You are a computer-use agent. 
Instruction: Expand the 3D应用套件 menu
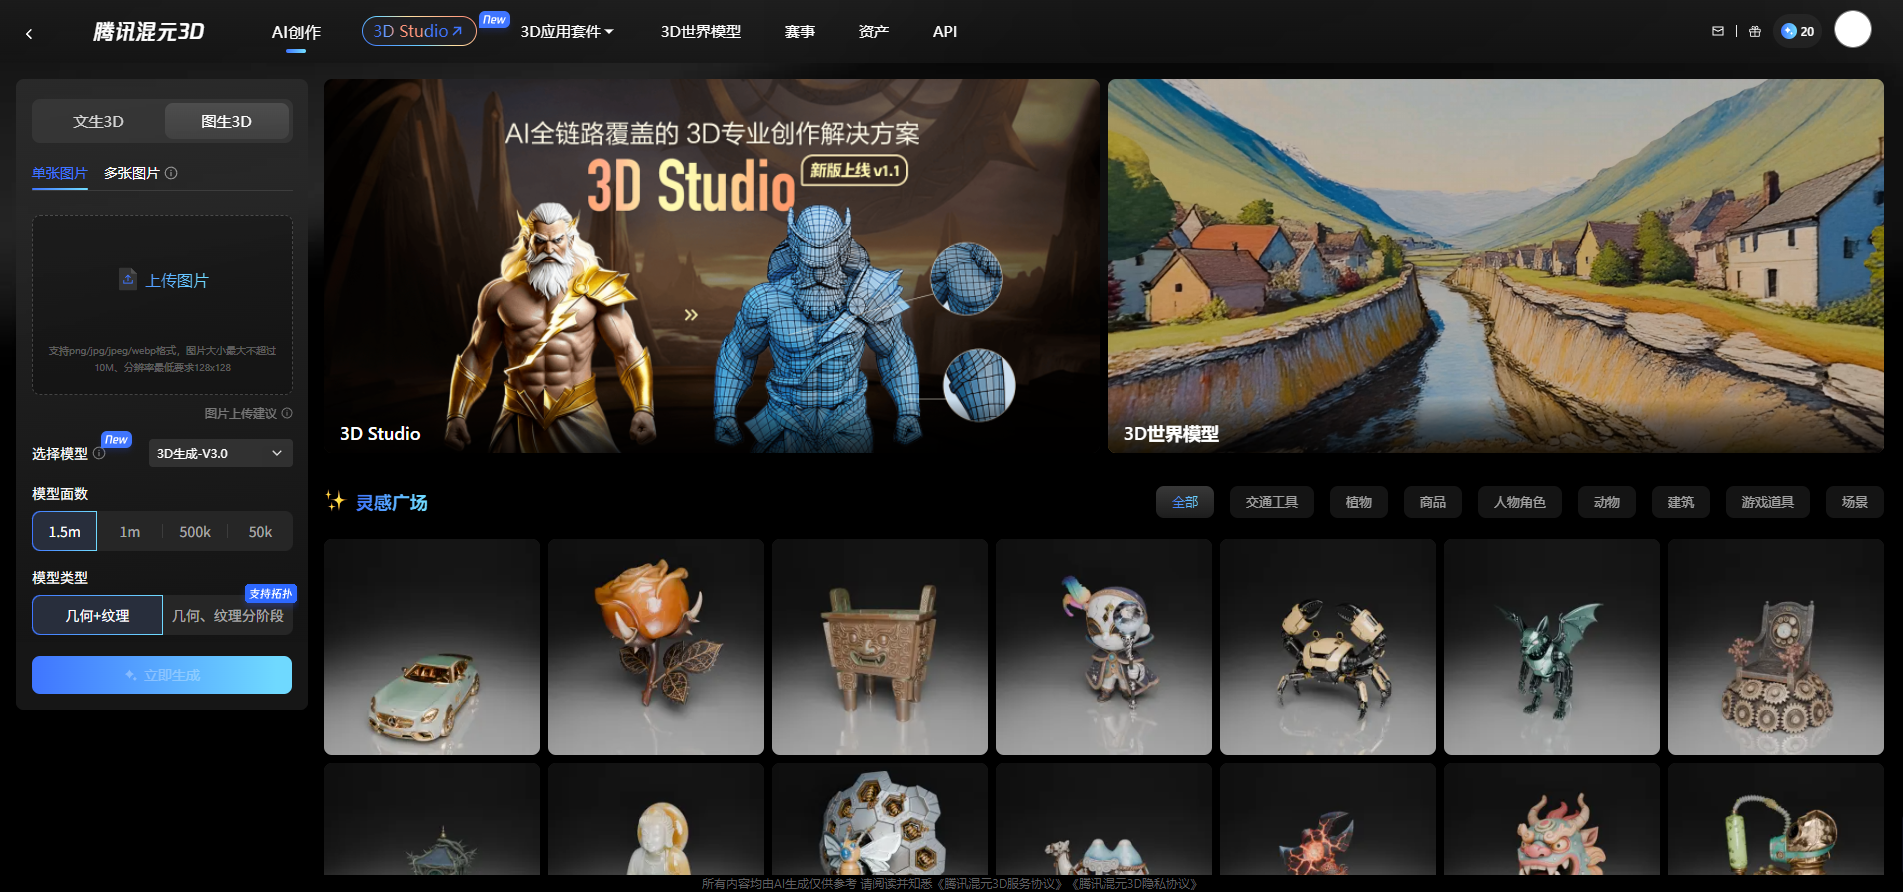point(566,32)
